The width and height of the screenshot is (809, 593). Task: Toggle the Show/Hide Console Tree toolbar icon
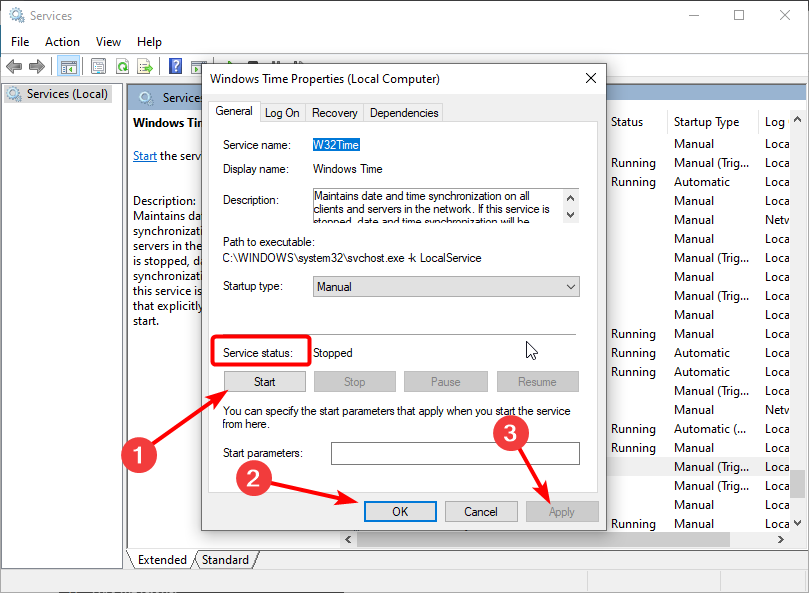[x=68, y=67]
